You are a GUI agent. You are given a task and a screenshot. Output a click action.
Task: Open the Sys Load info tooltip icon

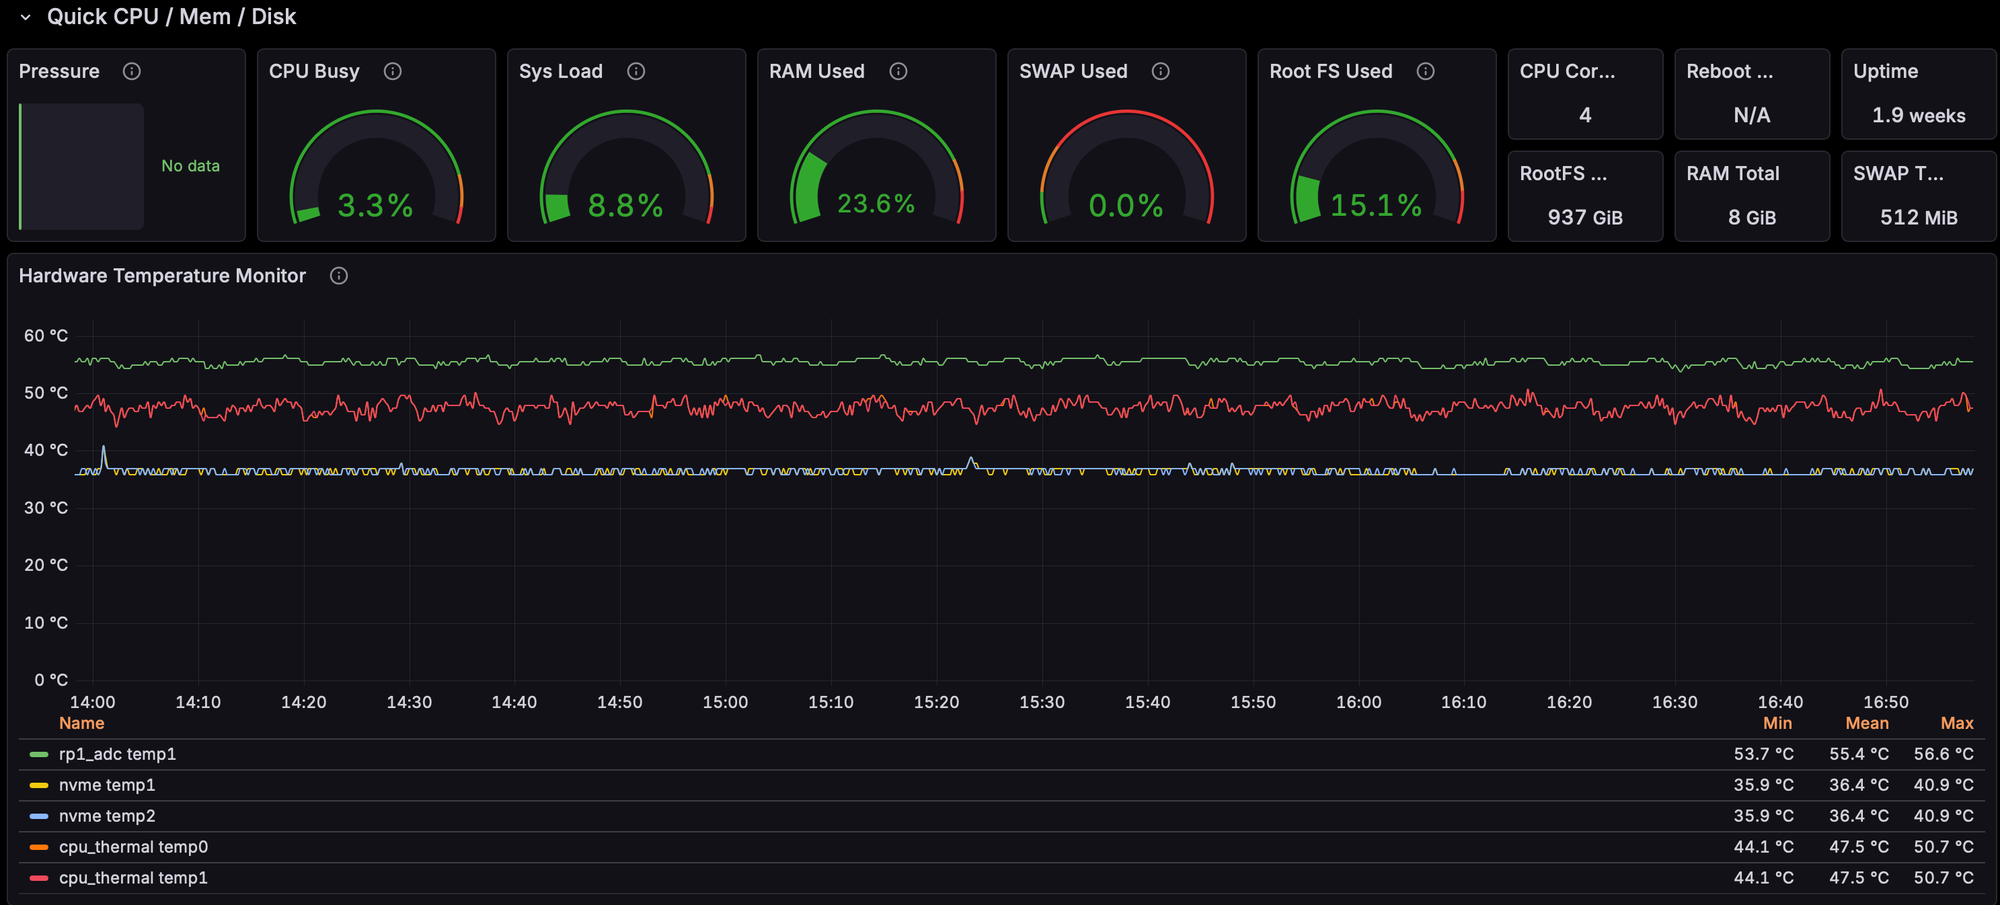point(636,71)
